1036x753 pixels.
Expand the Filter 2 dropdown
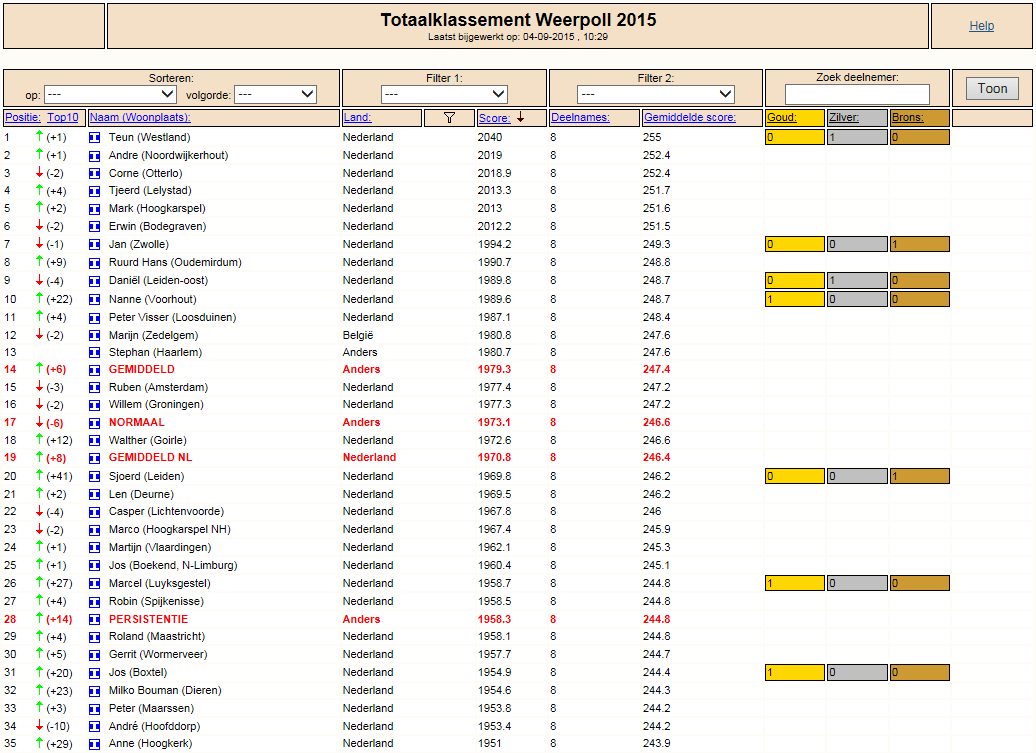tap(655, 94)
